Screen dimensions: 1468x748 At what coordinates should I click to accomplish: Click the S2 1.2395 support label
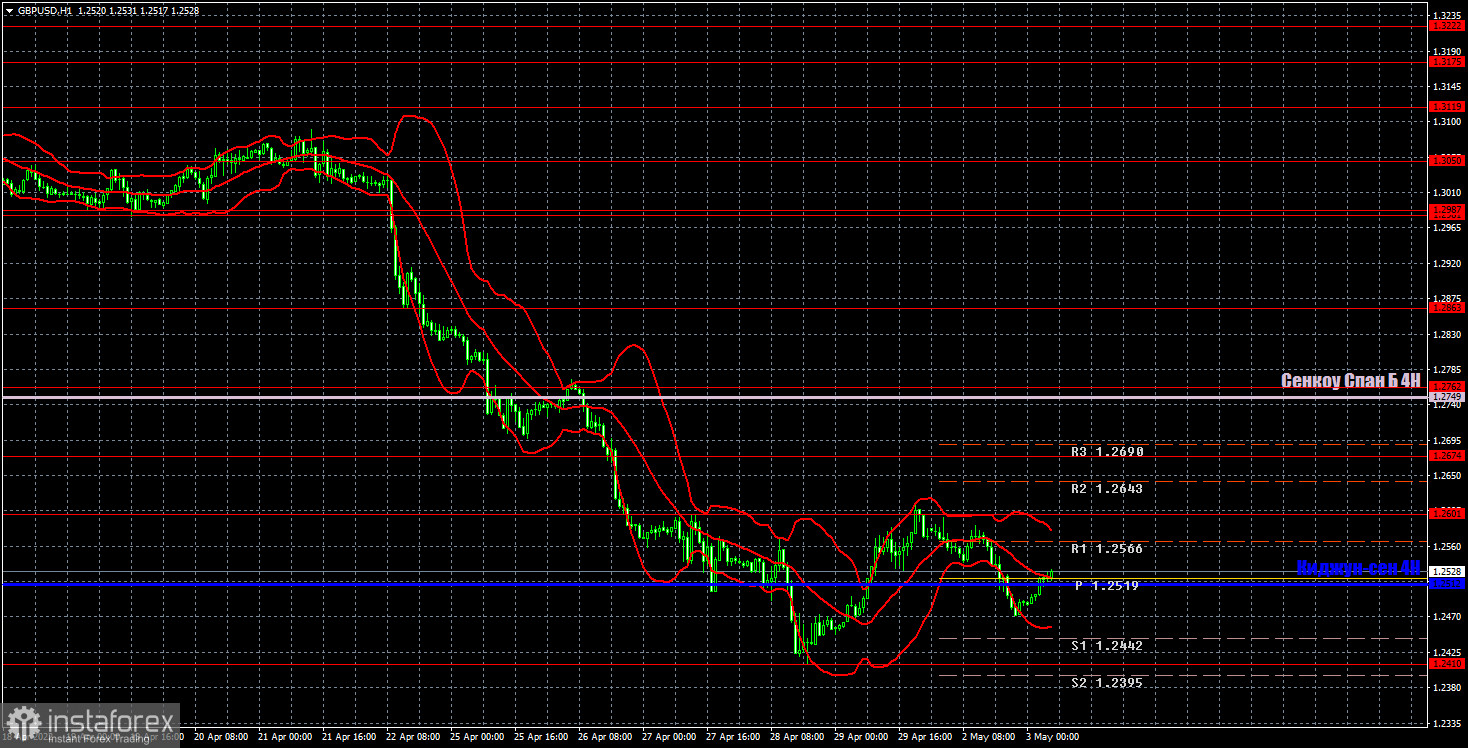pyautogui.click(x=1106, y=683)
